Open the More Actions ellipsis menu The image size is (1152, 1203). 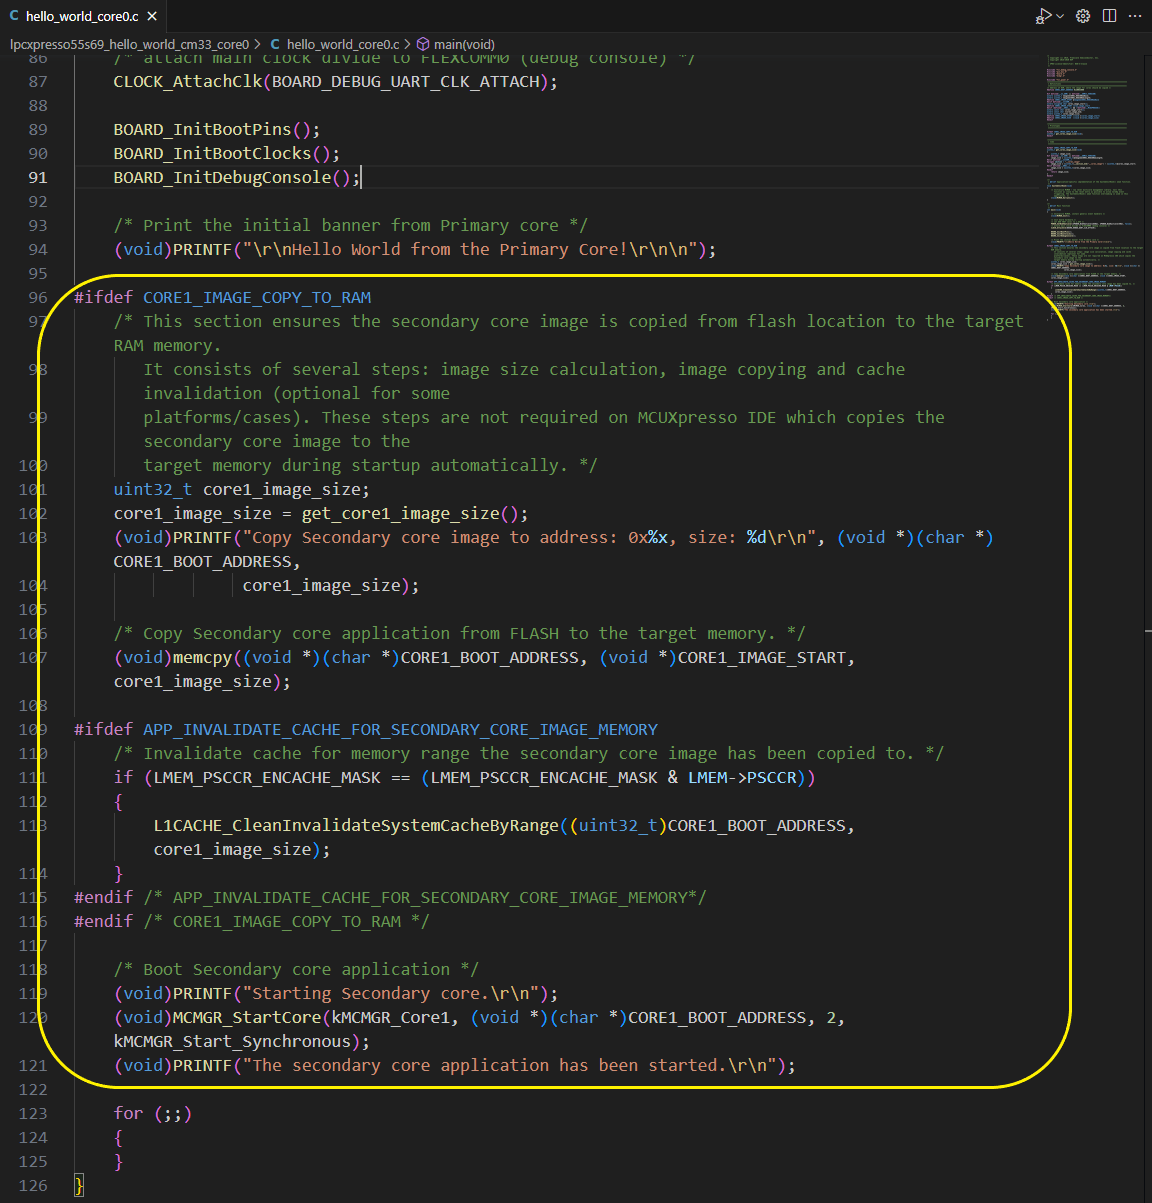tap(1135, 16)
